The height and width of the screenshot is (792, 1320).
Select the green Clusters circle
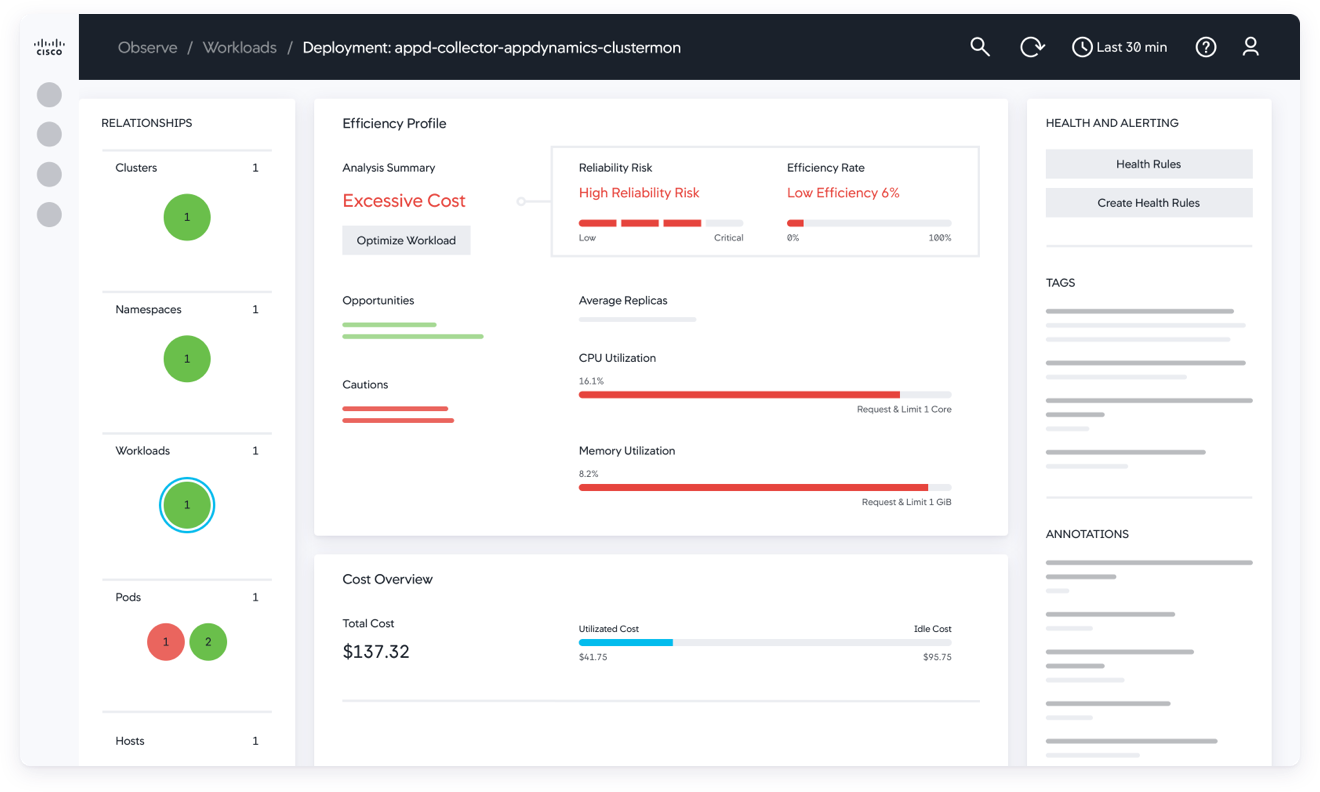click(187, 217)
